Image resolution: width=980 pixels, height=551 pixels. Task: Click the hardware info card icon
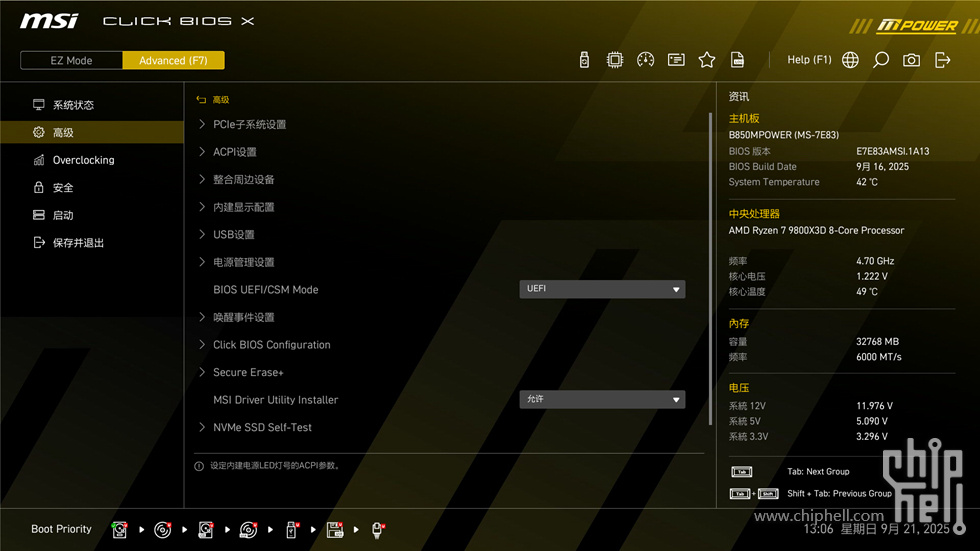click(676, 60)
